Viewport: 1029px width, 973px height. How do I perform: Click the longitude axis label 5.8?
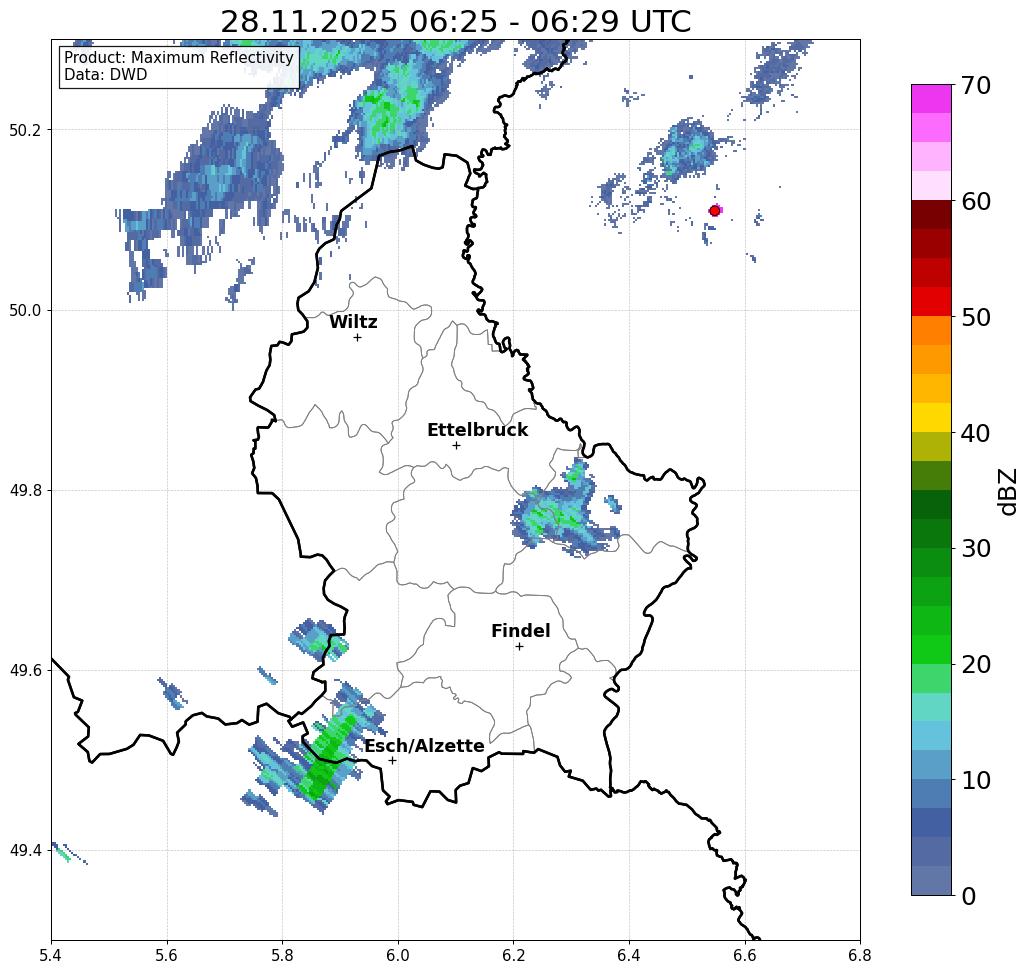click(282, 955)
